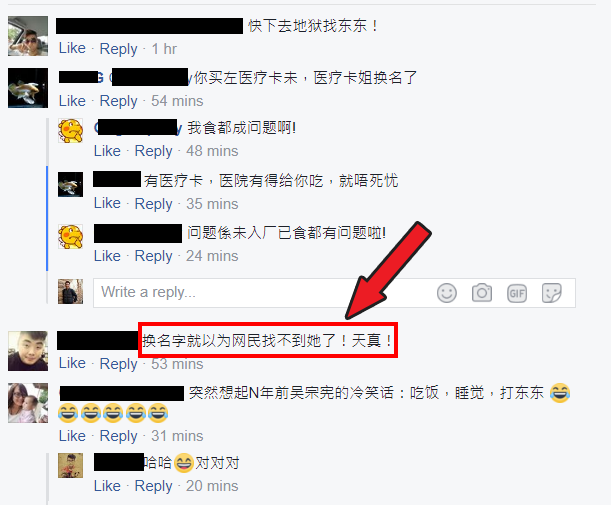The width and height of the screenshot is (611, 505).
Task: Reply to the comment posted 31 mins ago
Action: coord(118,436)
